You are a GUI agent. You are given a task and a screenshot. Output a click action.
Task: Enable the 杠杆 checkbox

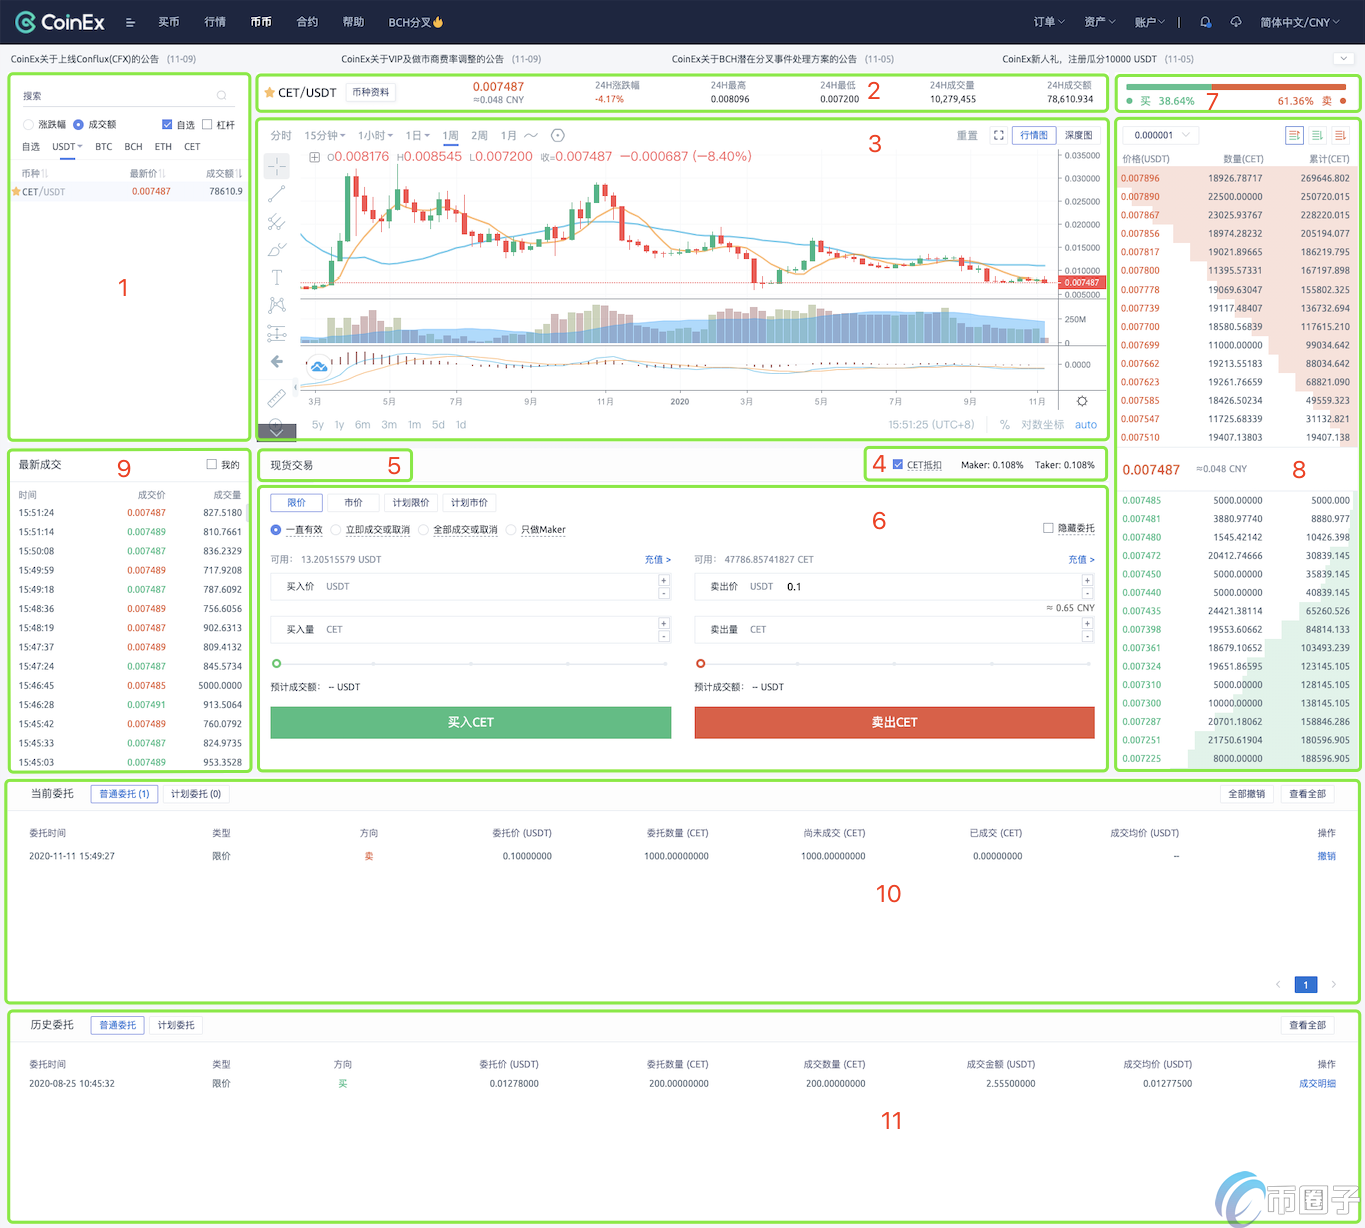207,125
